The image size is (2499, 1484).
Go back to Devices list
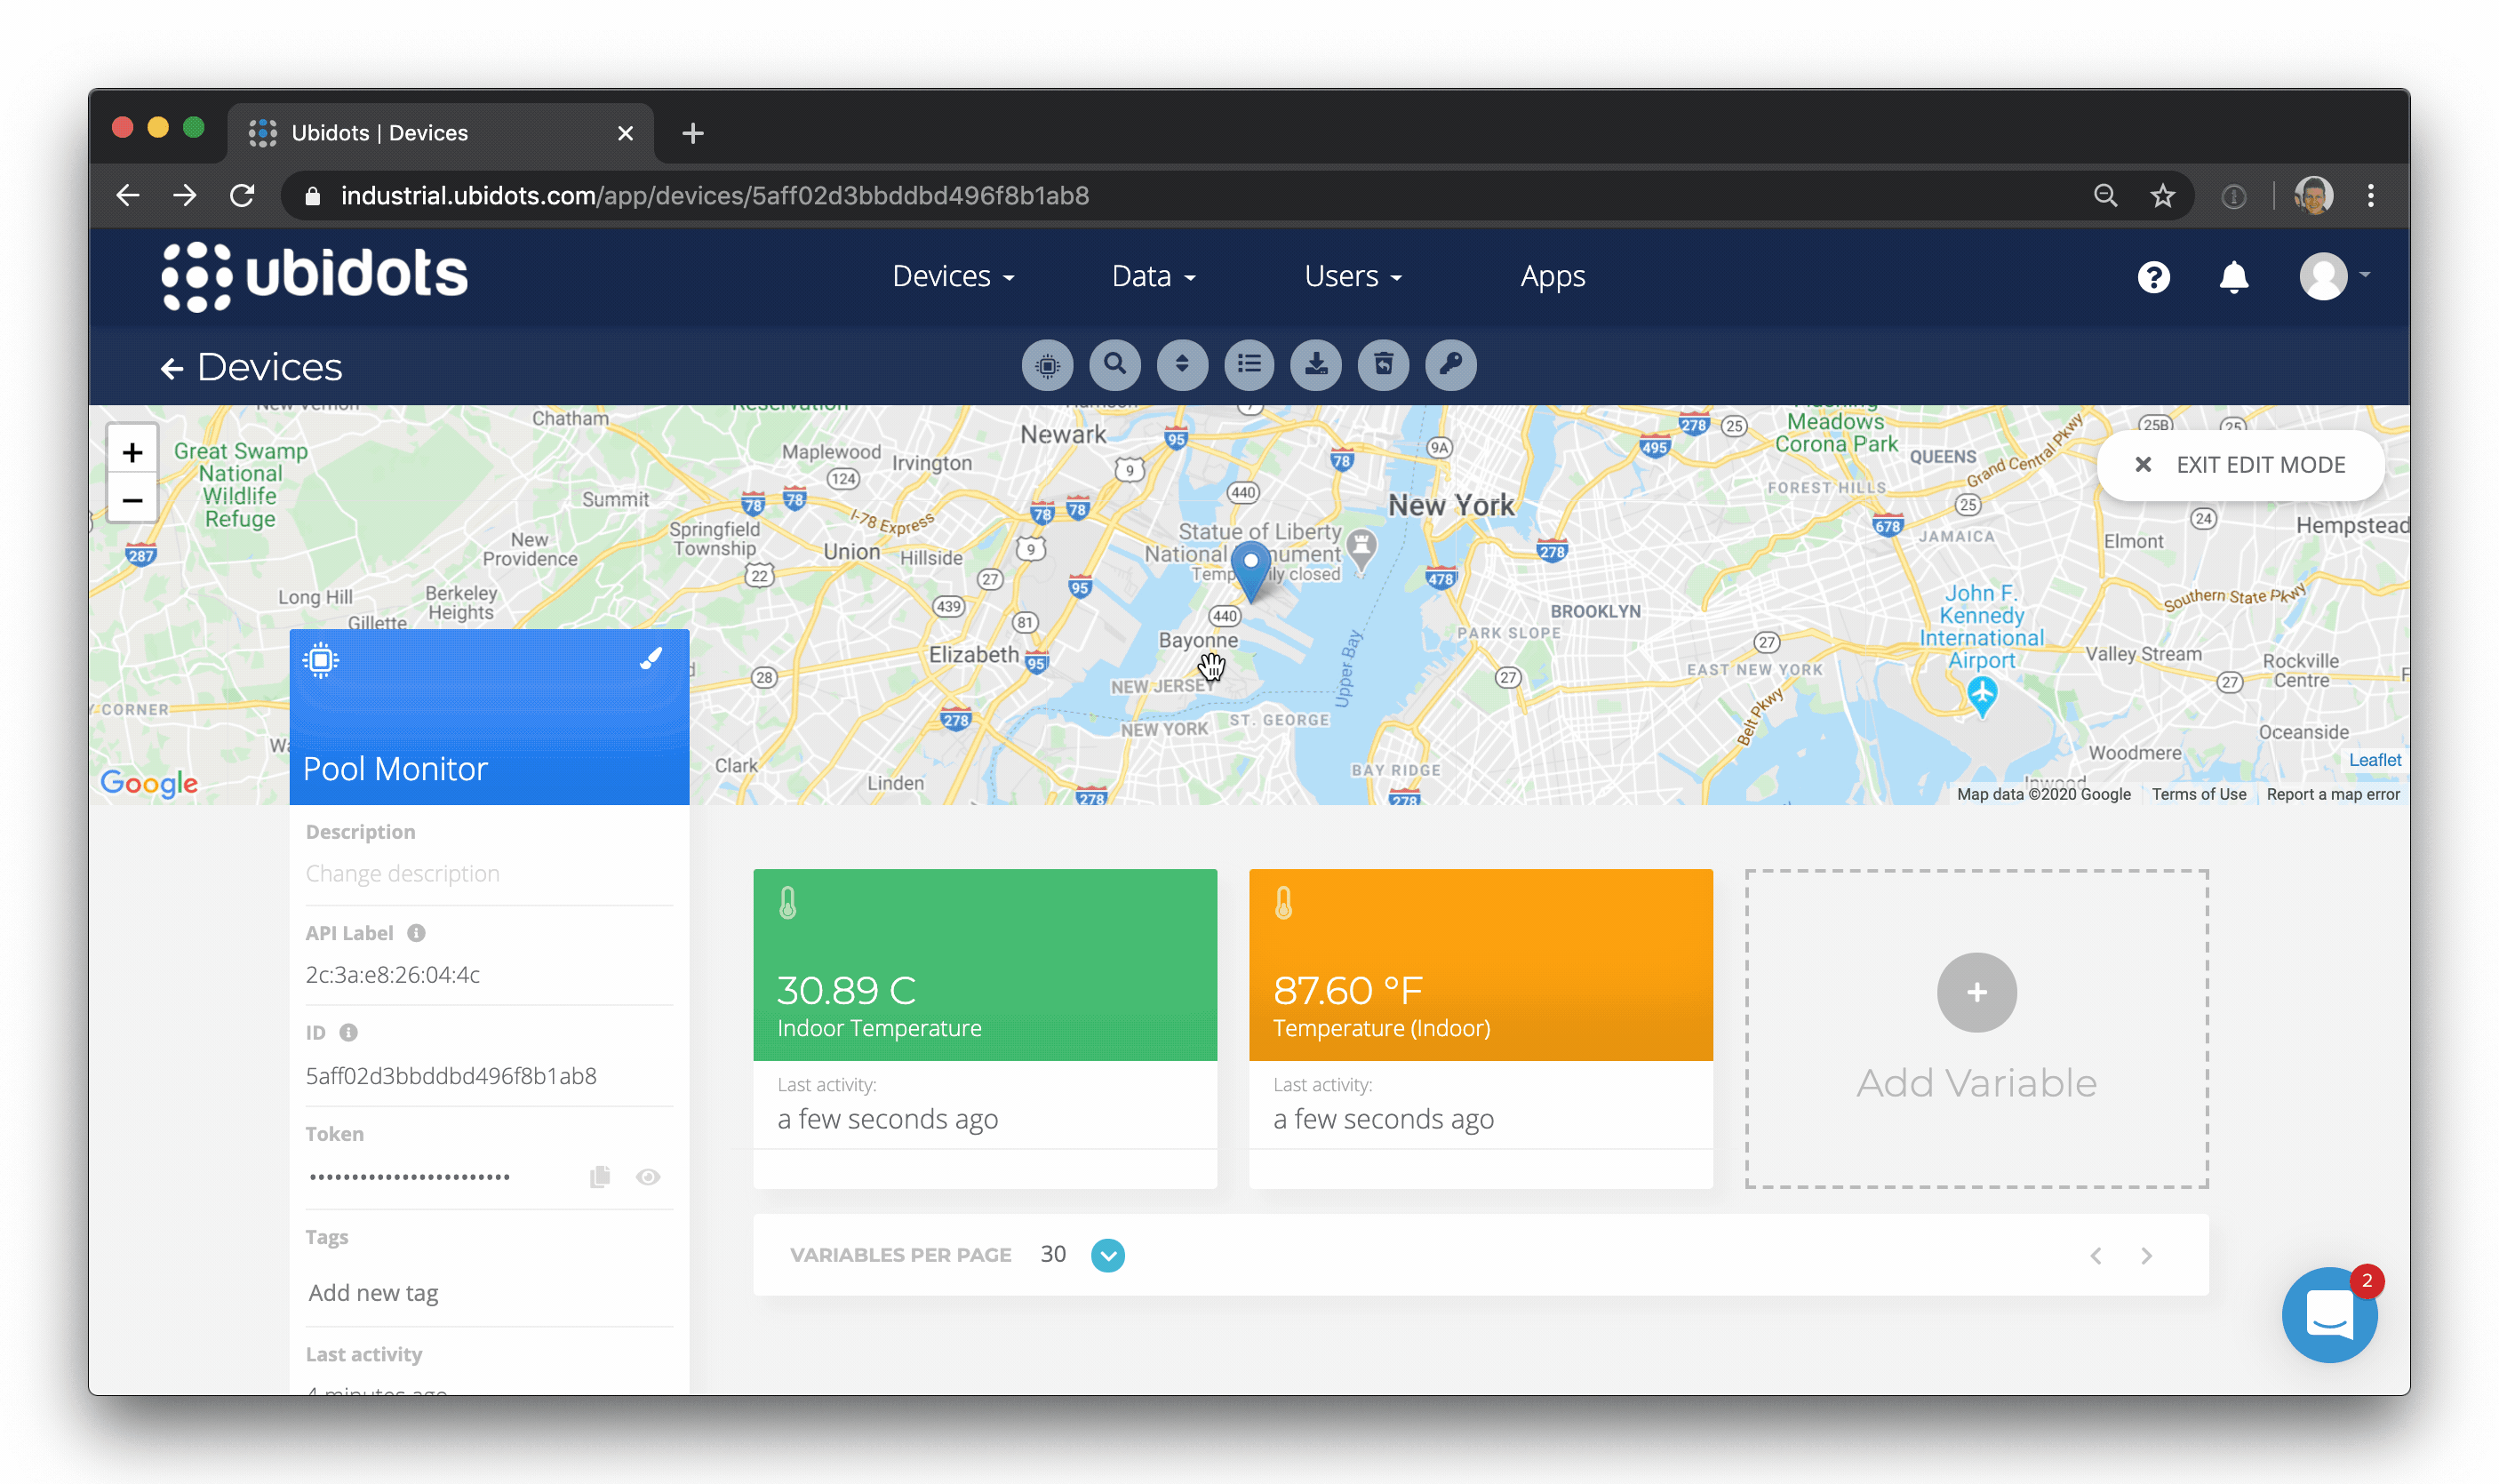tap(252, 368)
